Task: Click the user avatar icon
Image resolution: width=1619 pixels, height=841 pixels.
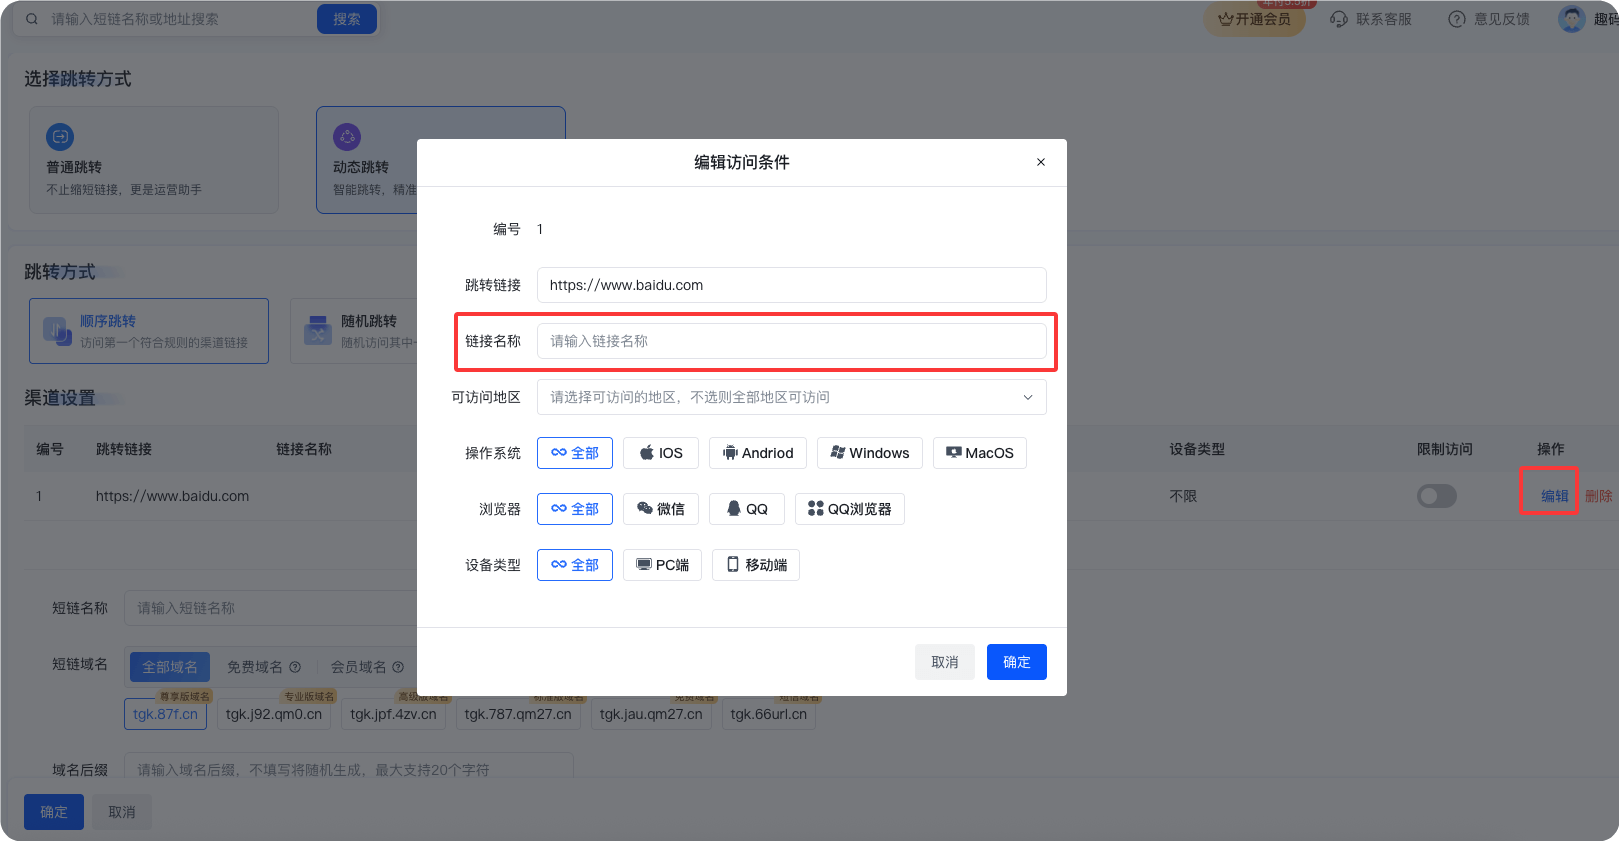Action: point(1572,19)
